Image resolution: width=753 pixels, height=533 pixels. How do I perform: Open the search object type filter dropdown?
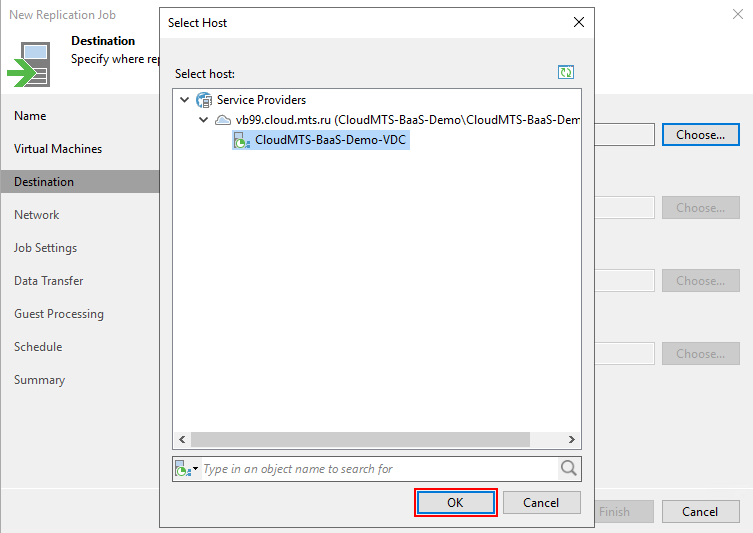click(x=187, y=469)
